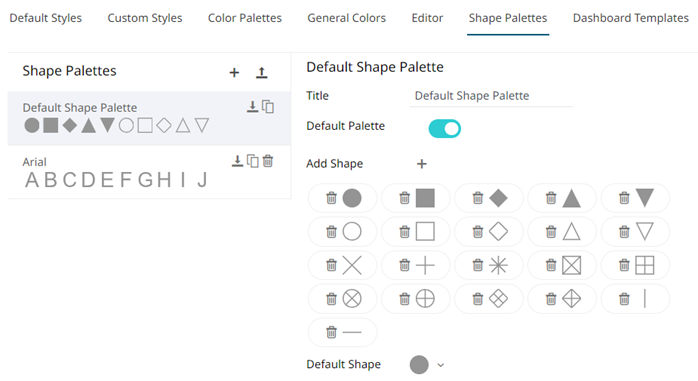Toggle the Default Palette switch
Screen dimensions: 698x381
(x=444, y=129)
